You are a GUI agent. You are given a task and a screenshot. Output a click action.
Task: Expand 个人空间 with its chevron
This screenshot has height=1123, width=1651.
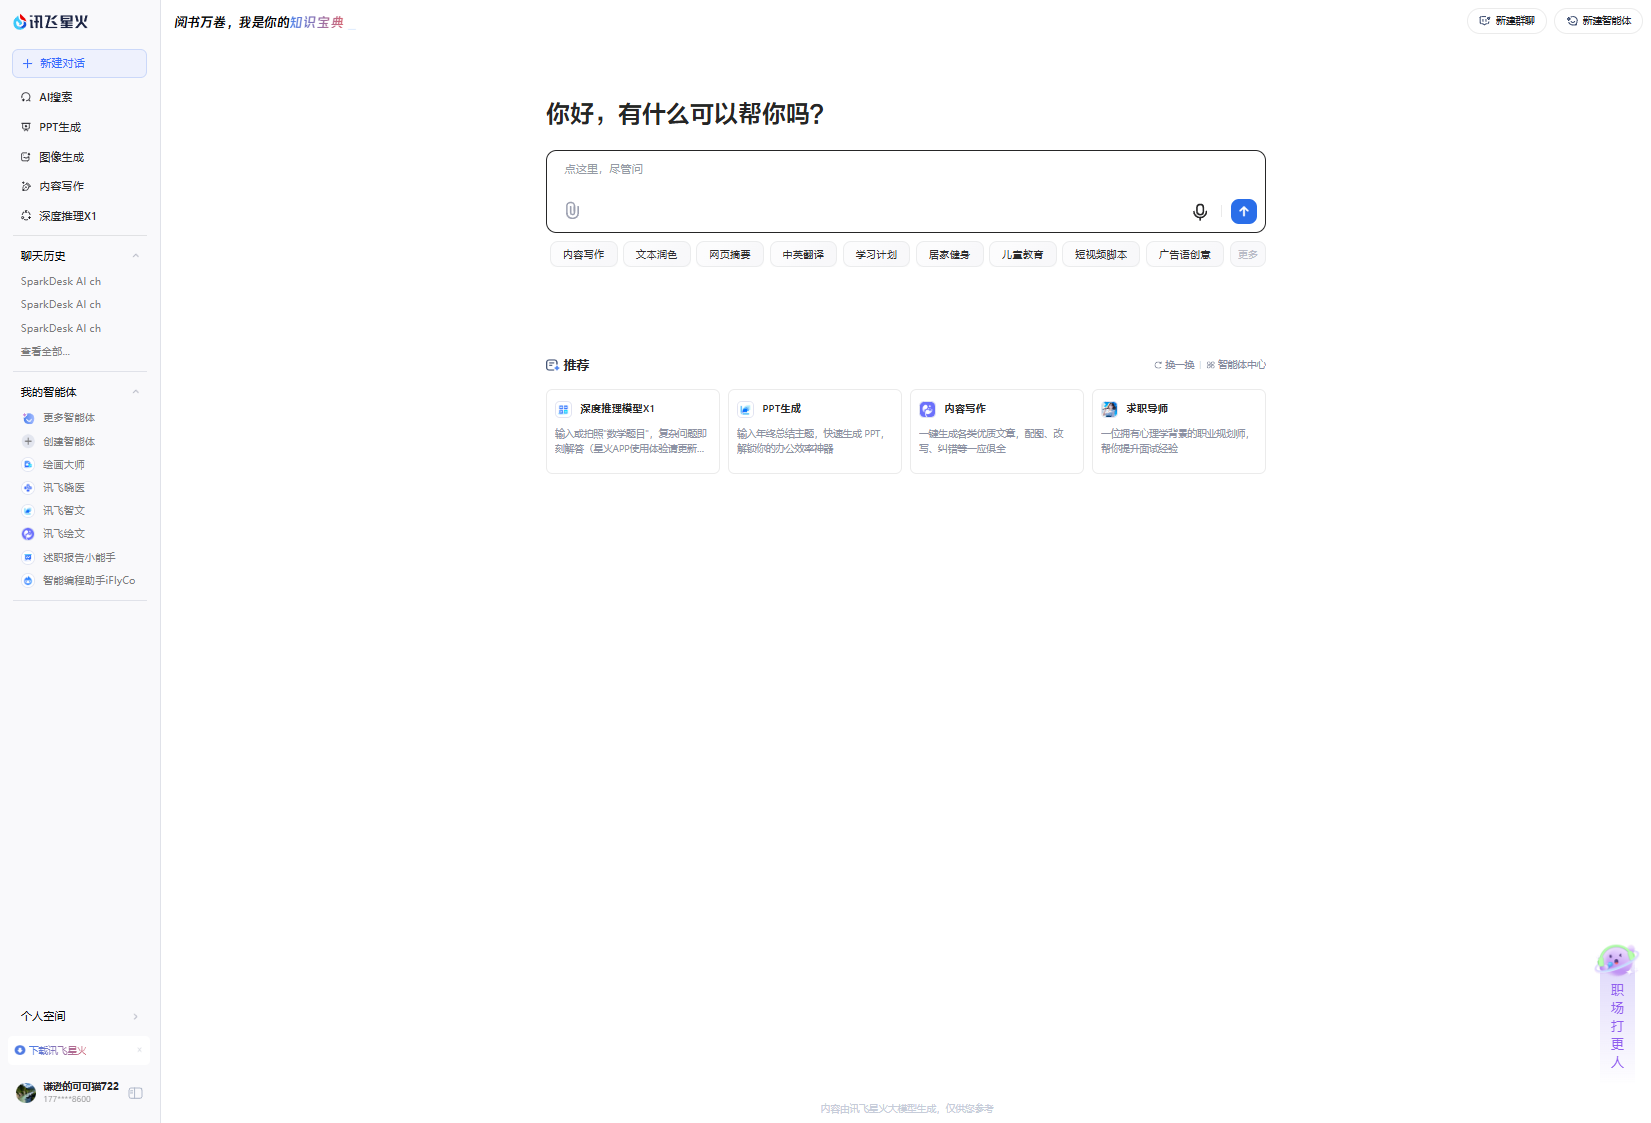tap(136, 1016)
